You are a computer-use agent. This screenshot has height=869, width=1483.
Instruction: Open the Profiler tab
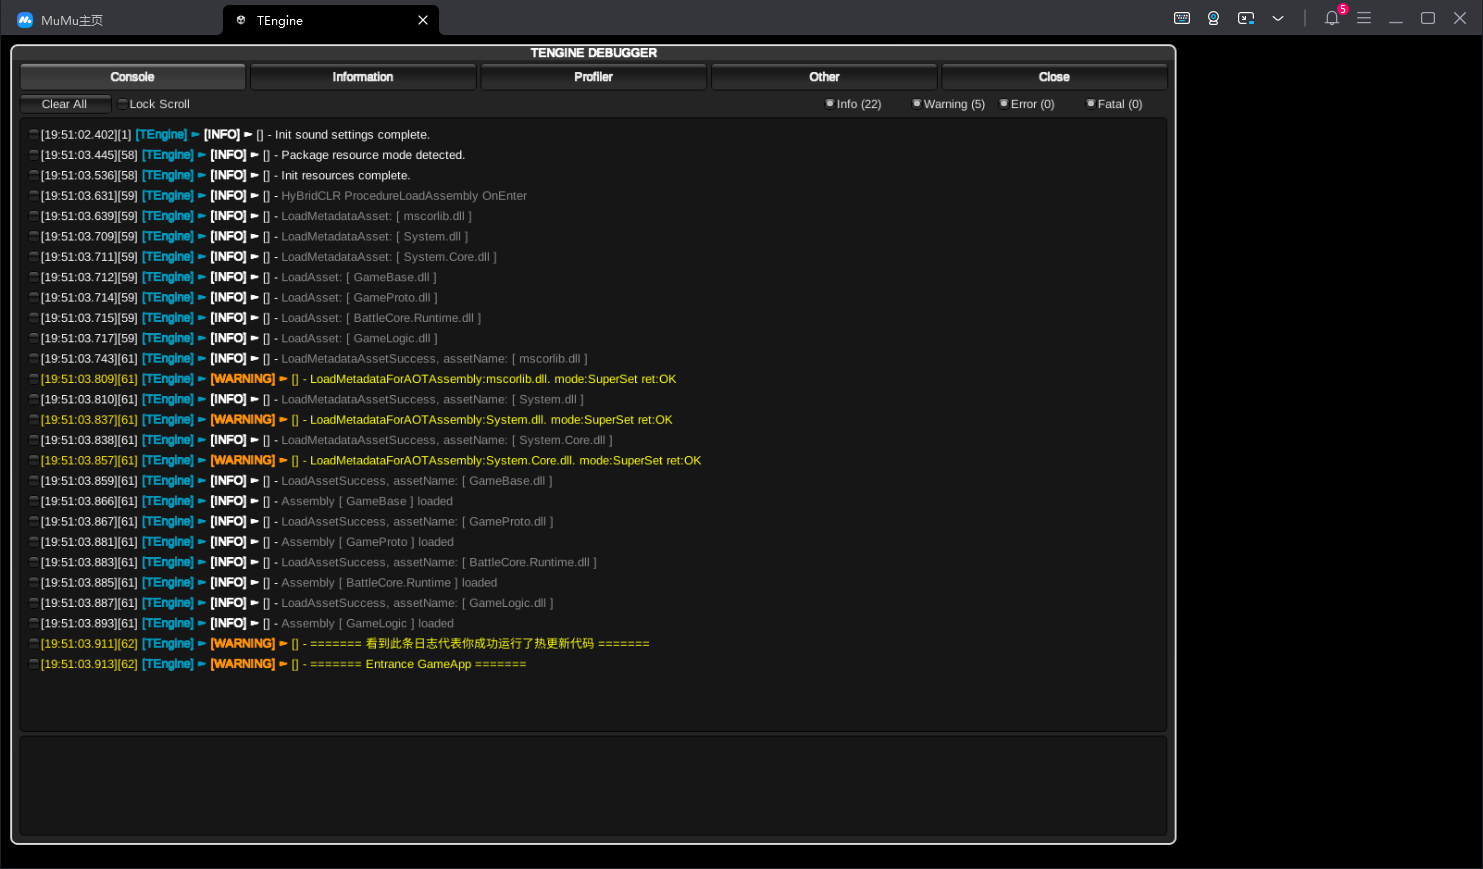[594, 77]
